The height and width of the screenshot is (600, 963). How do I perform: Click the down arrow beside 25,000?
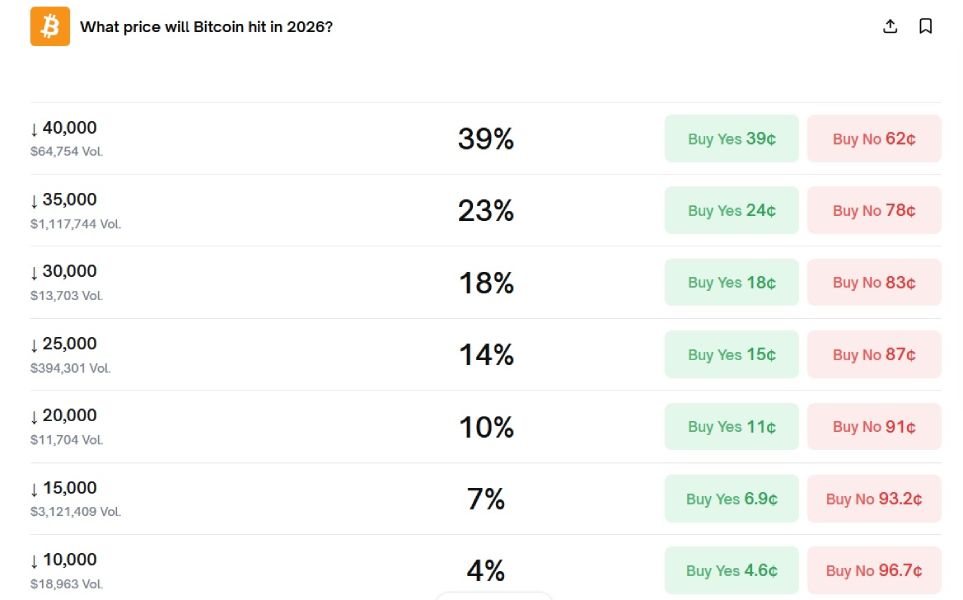(x=31, y=344)
